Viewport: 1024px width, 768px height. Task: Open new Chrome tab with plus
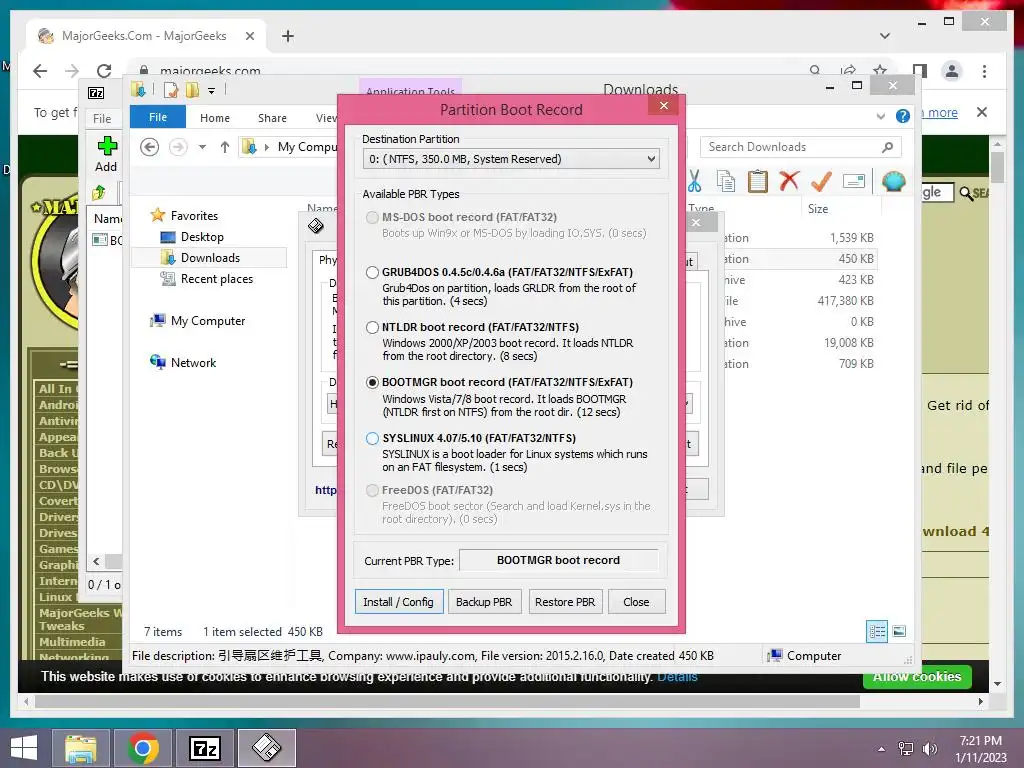tap(288, 36)
